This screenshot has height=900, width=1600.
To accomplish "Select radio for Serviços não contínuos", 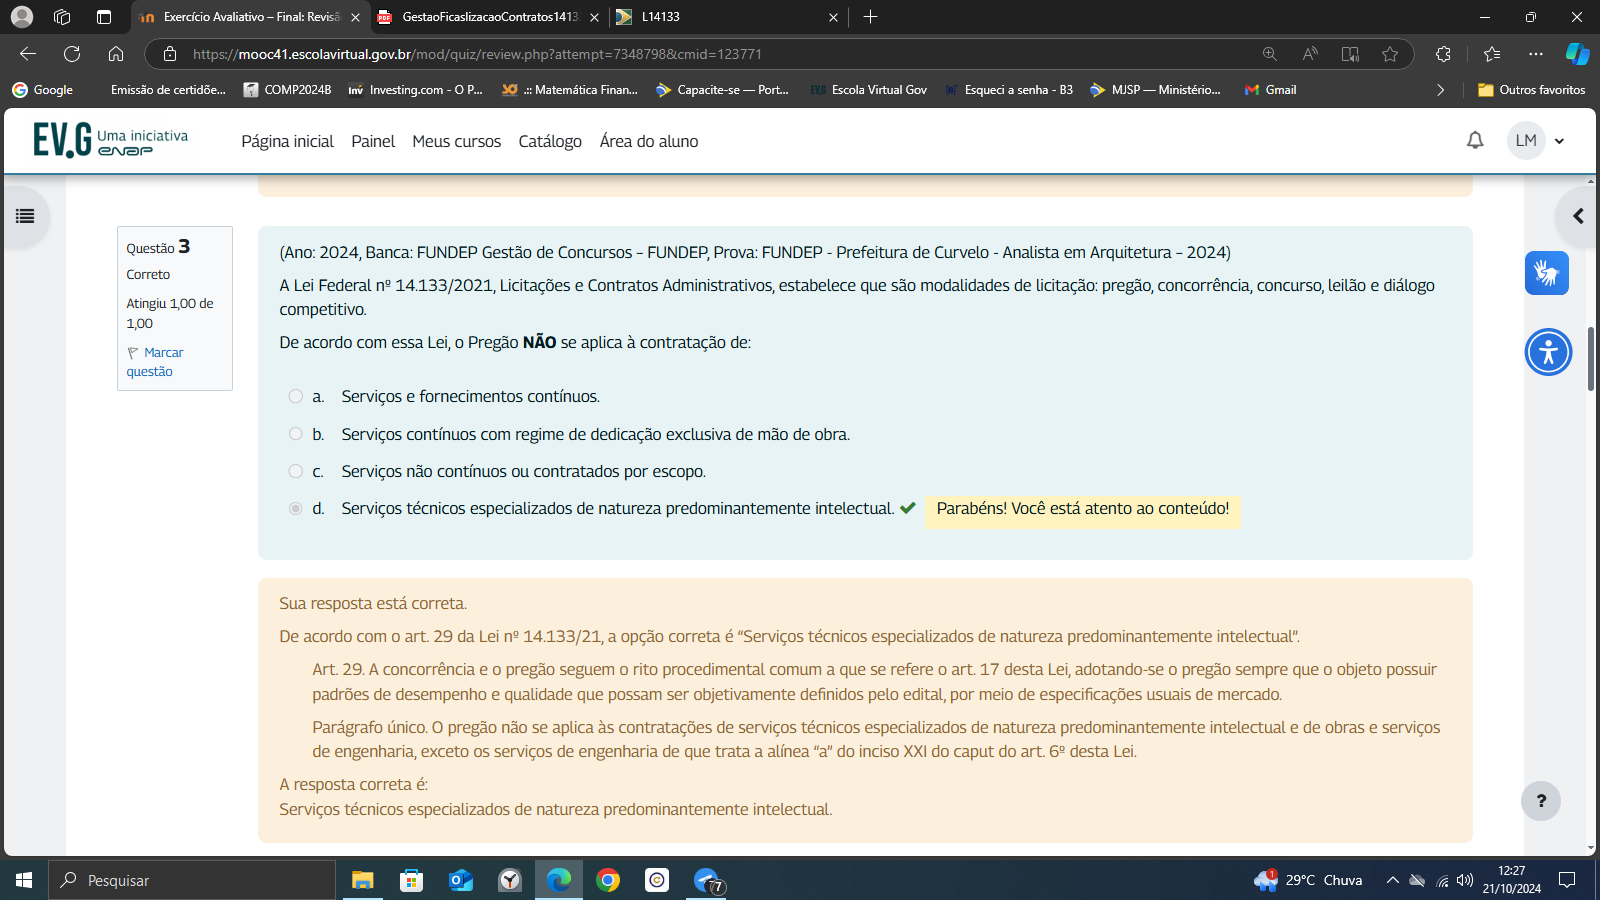I will point(296,471).
